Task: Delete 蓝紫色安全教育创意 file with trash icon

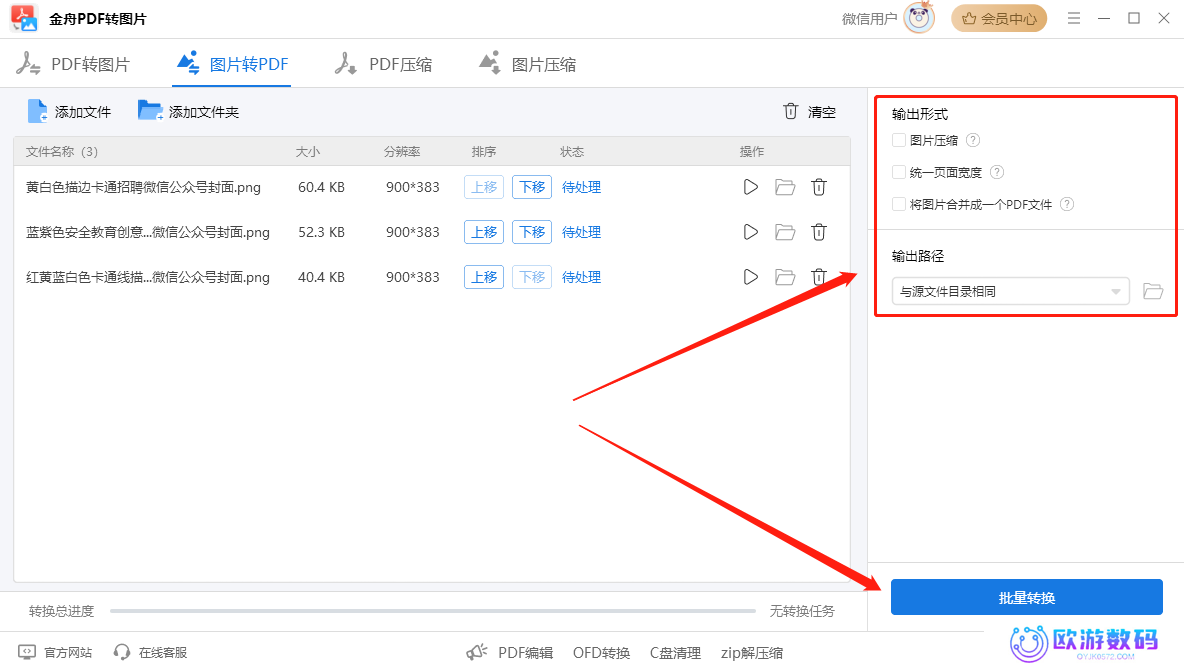Action: pyautogui.click(x=819, y=232)
